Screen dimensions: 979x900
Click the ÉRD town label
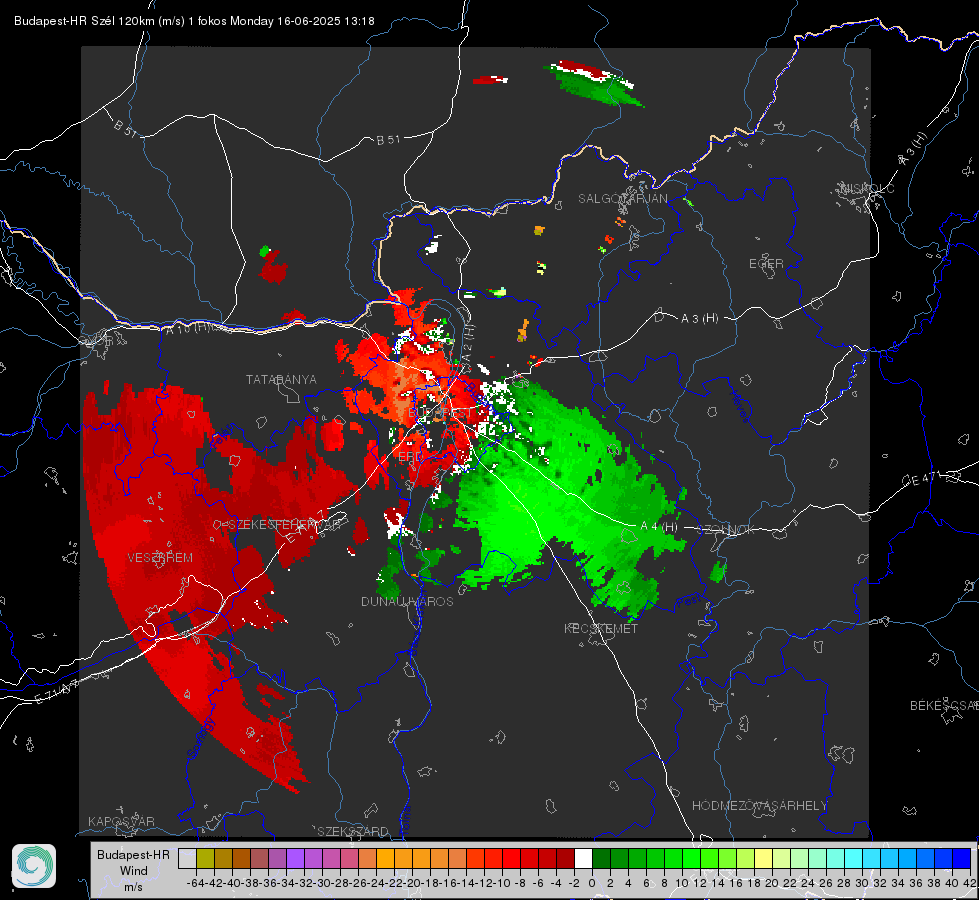(410, 457)
